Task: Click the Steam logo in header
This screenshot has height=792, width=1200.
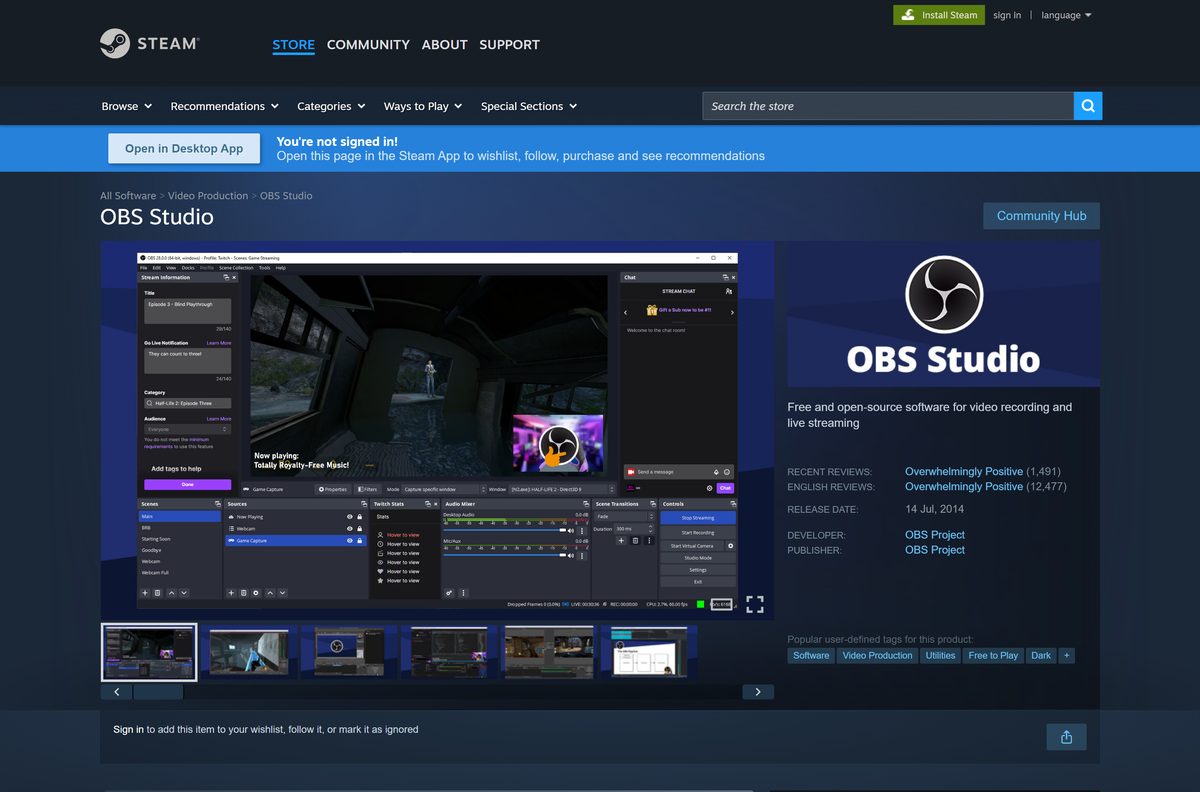Action: pos(150,44)
